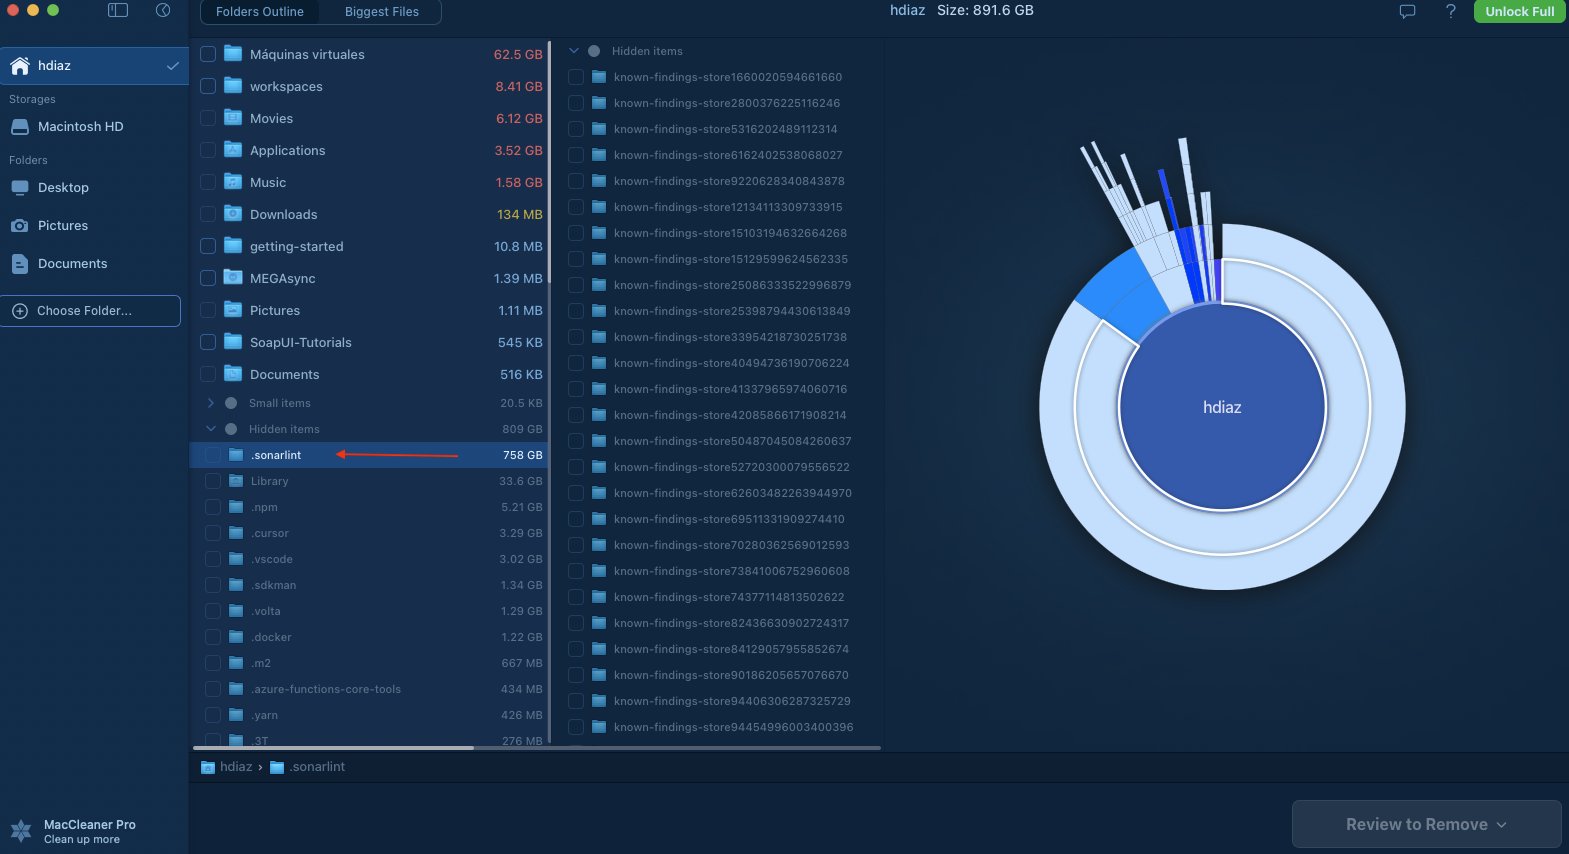Viewport: 1569px width, 854px height.
Task: Expand the Small items group
Action: click(210, 403)
